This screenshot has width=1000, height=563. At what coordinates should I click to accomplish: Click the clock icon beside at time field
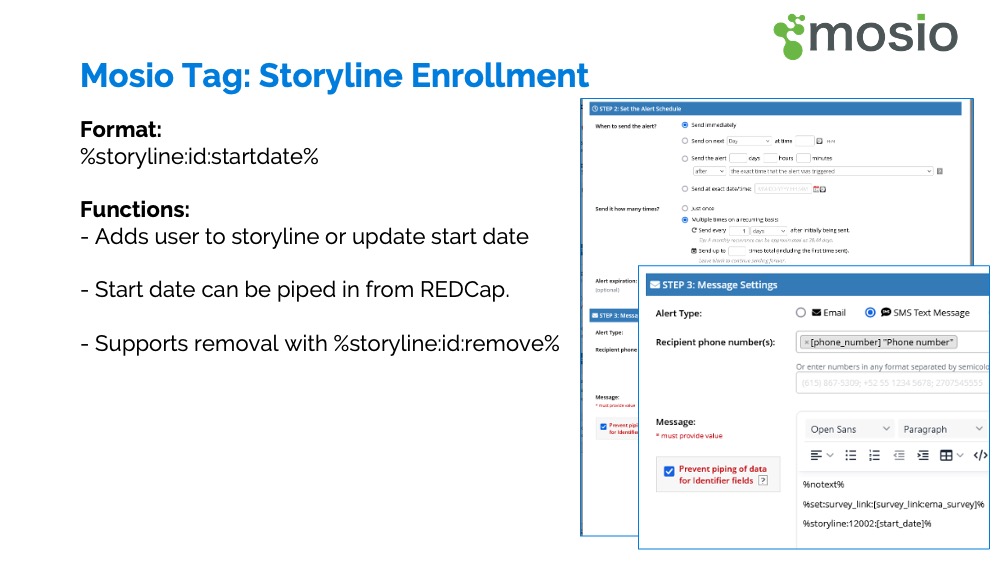click(x=820, y=141)
